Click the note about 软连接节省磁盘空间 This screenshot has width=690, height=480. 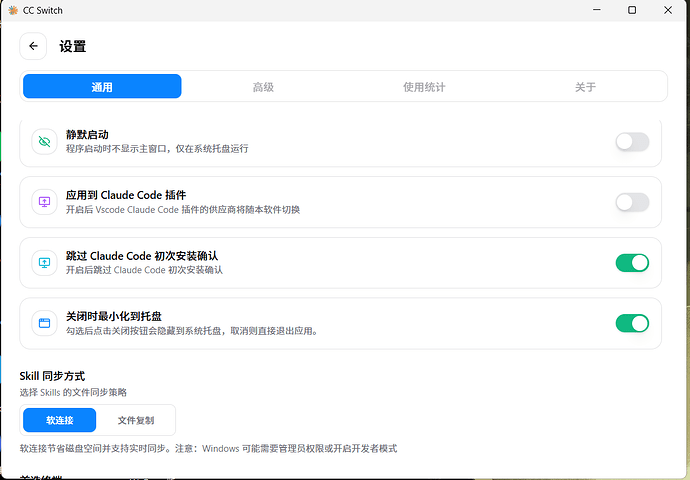(208, 449)
